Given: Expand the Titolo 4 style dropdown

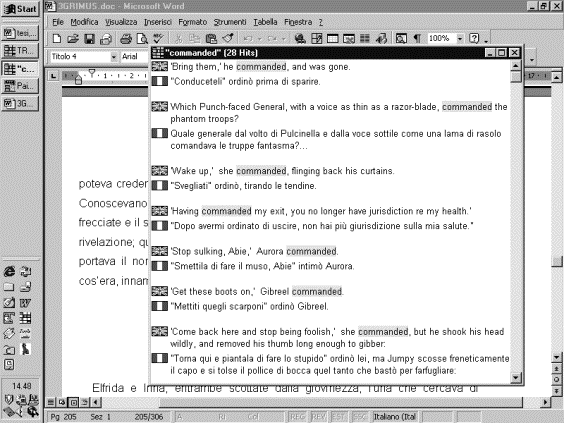Looking at the screenshot, I should coord(114,57).
